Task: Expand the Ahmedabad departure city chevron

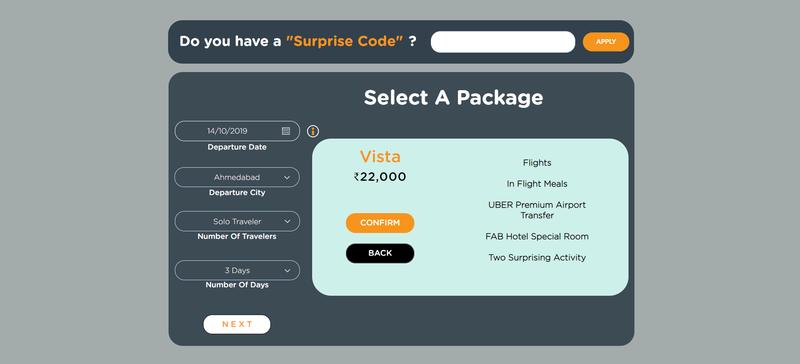Action: 287,178
